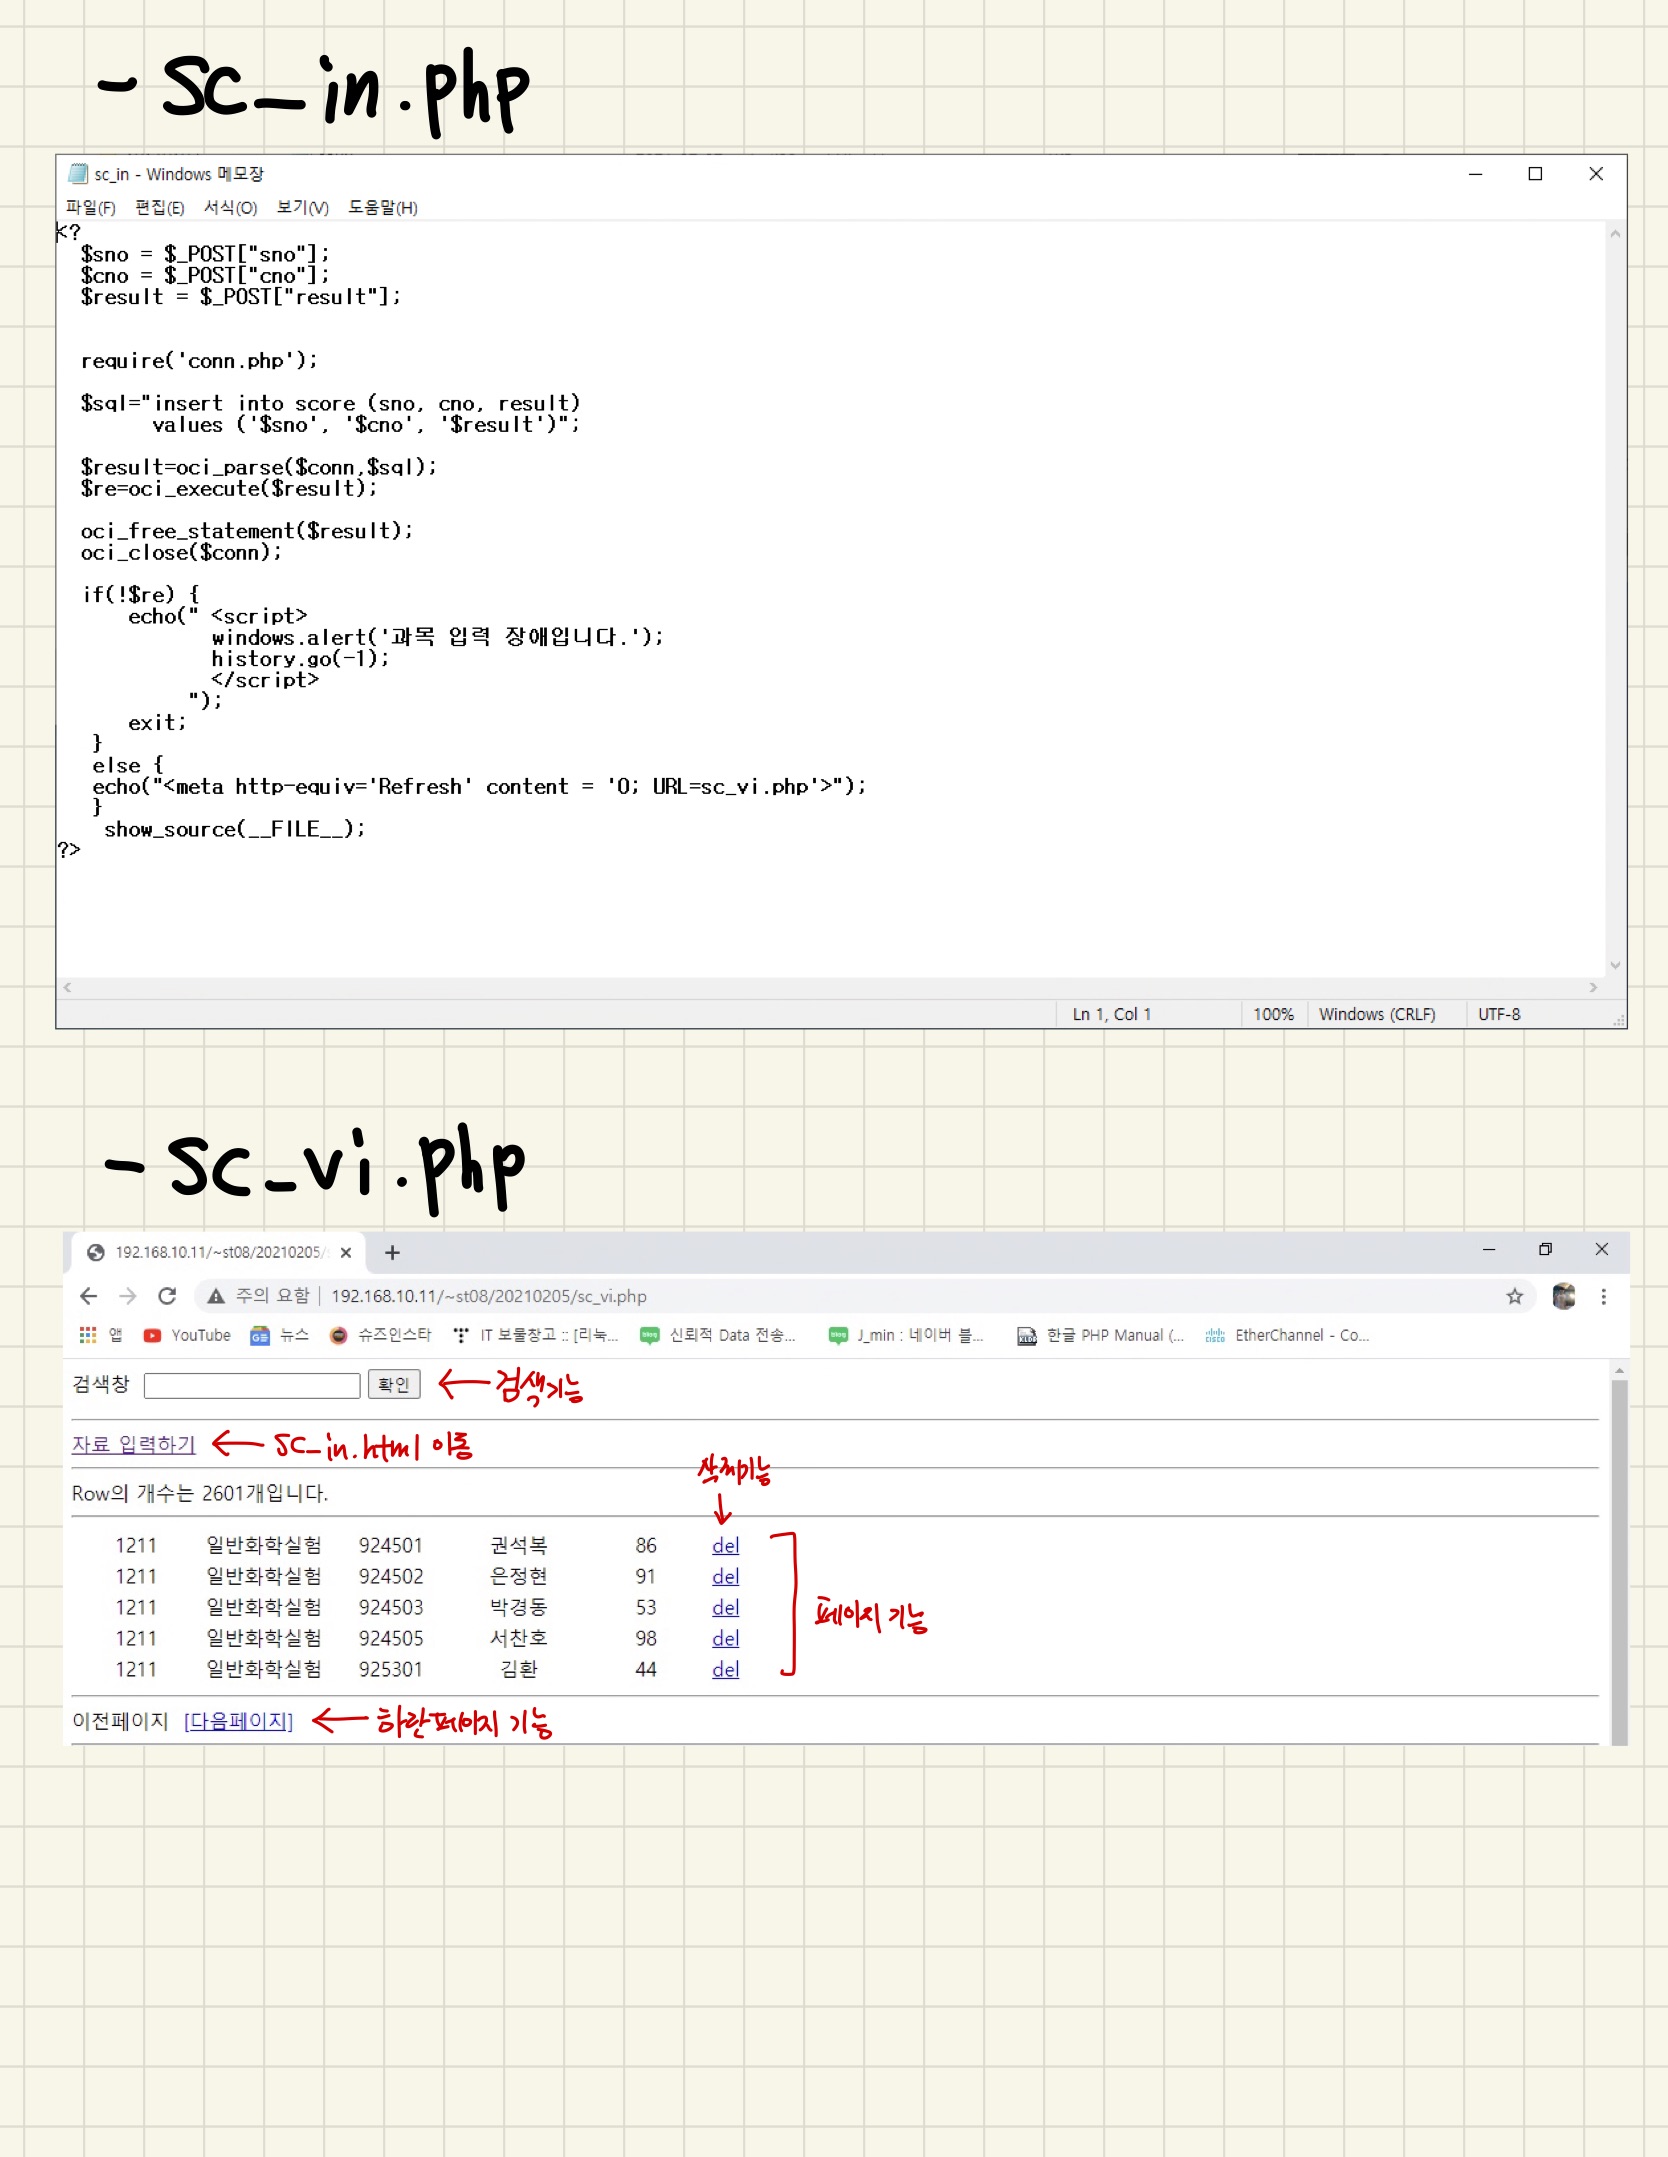Screen dimensions: 1668x2157
Task: Click the Notepad app icon in title bar
Action: (77, 174)
